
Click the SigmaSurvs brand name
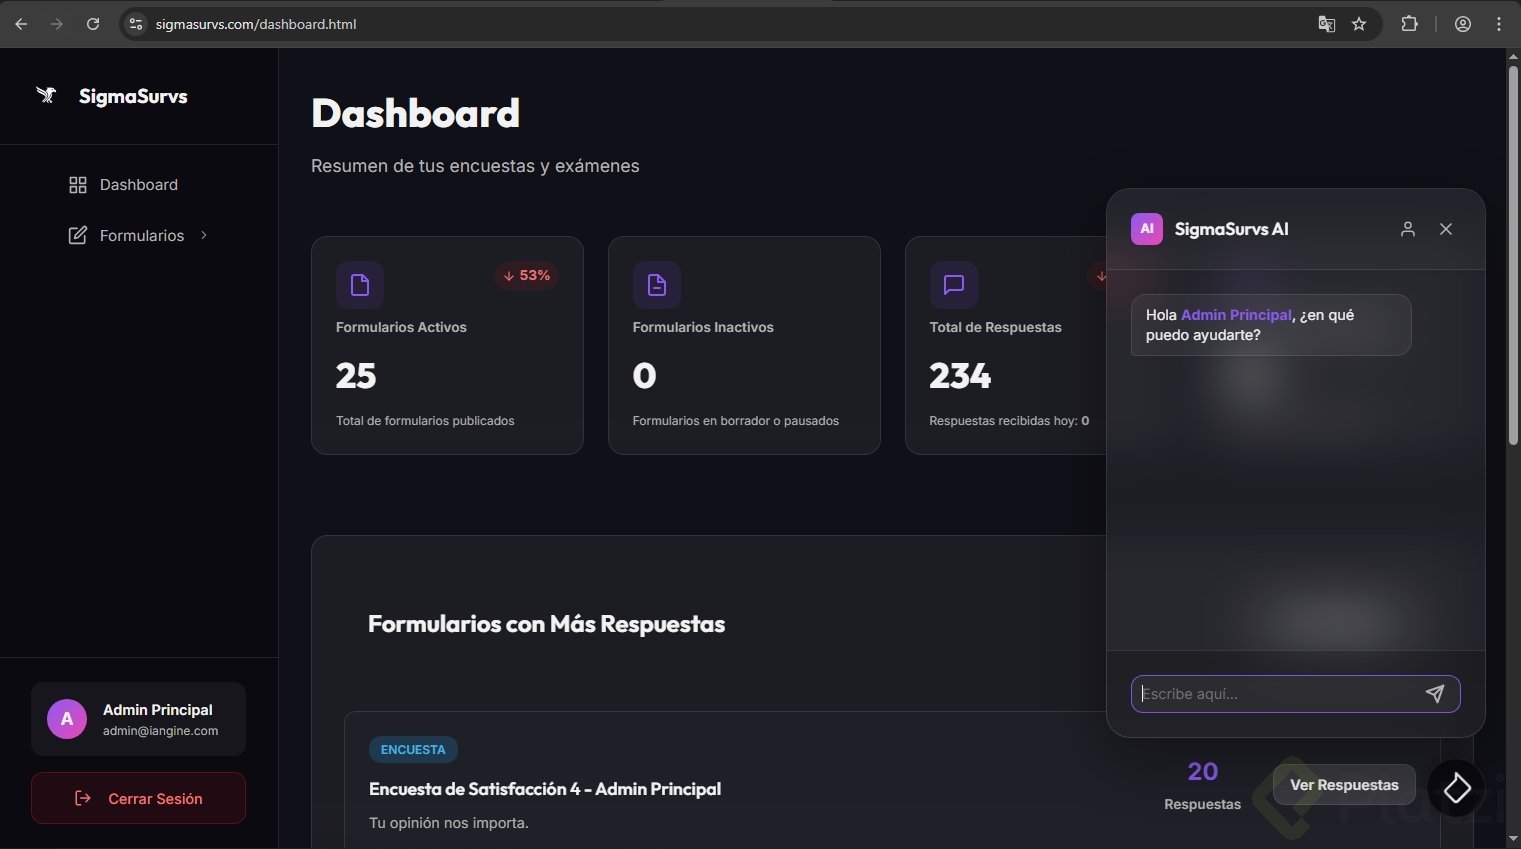click(133, 96)
